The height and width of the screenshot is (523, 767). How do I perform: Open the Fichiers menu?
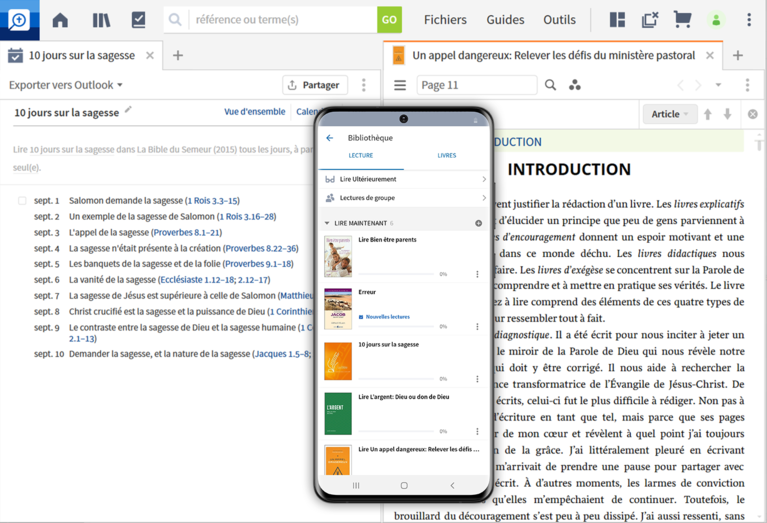point(445,20)
